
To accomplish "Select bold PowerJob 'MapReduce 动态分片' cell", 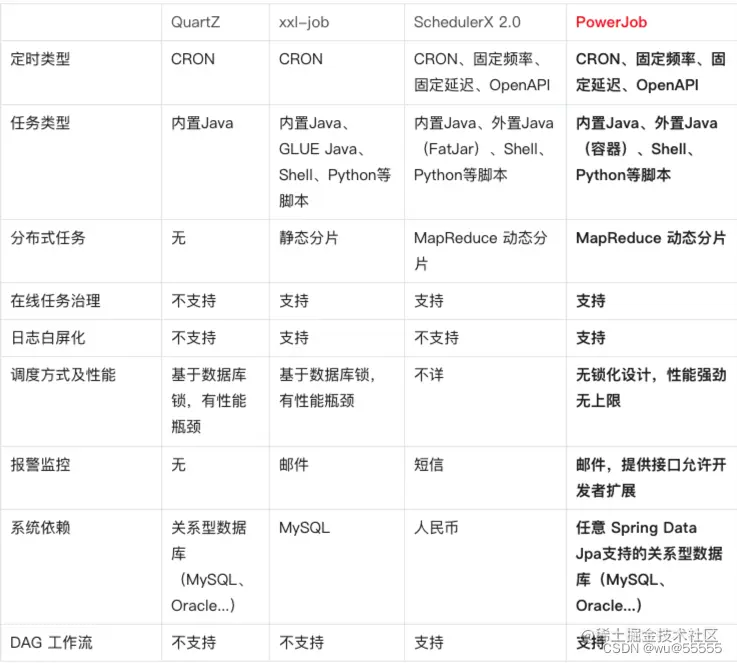I will pyautogui.click(x=651, y=238).
